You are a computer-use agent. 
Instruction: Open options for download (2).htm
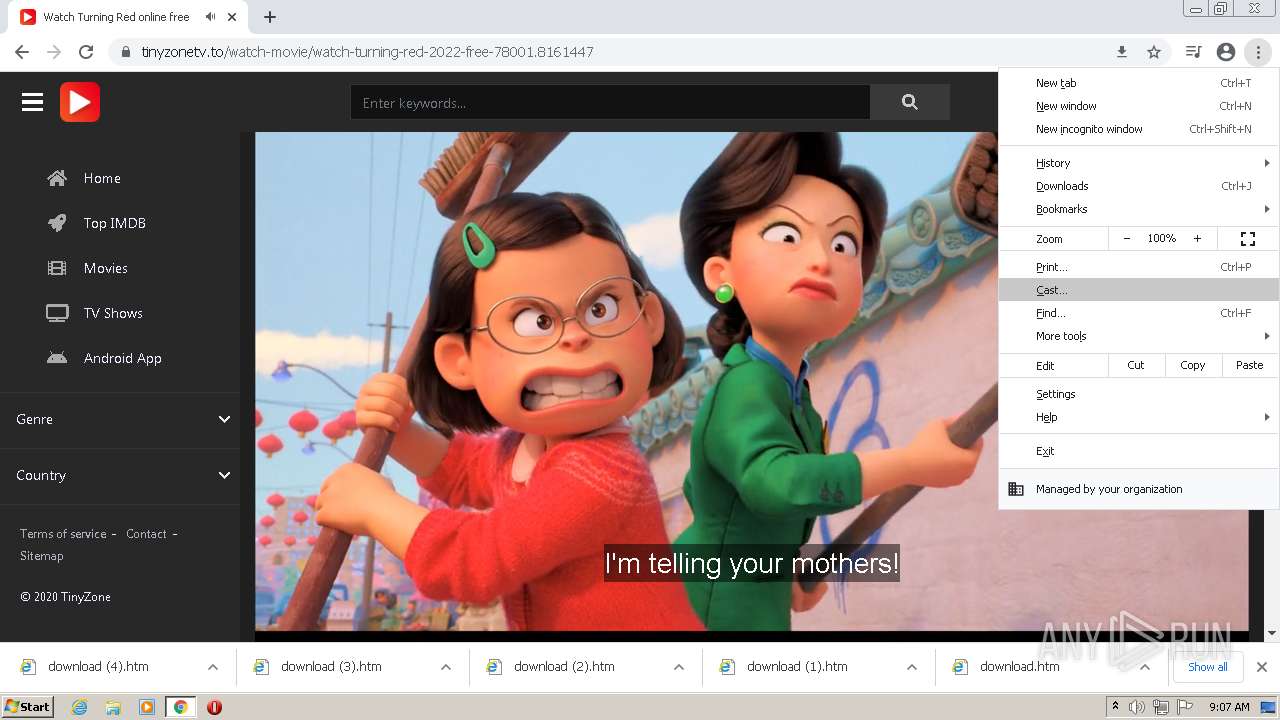[679, 667]
